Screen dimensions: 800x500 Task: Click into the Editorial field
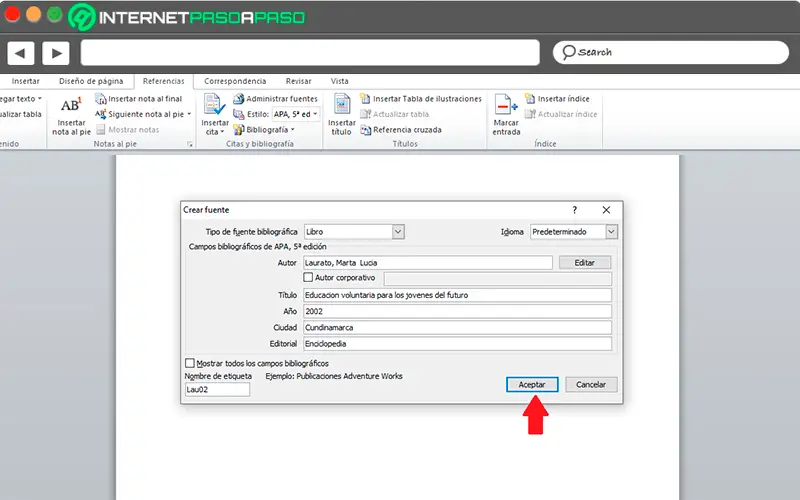coord(457,344)
